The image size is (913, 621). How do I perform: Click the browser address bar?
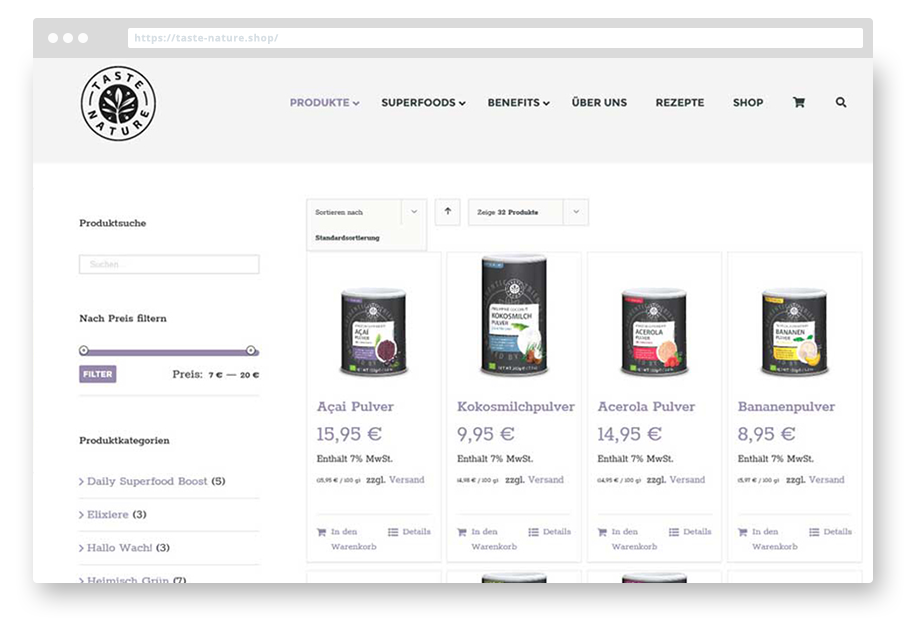[x=495, y=38]
